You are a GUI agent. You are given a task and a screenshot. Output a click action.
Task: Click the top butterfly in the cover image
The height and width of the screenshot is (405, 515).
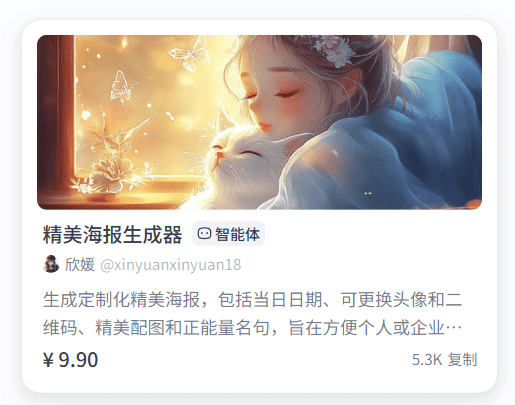pos(190,54)
